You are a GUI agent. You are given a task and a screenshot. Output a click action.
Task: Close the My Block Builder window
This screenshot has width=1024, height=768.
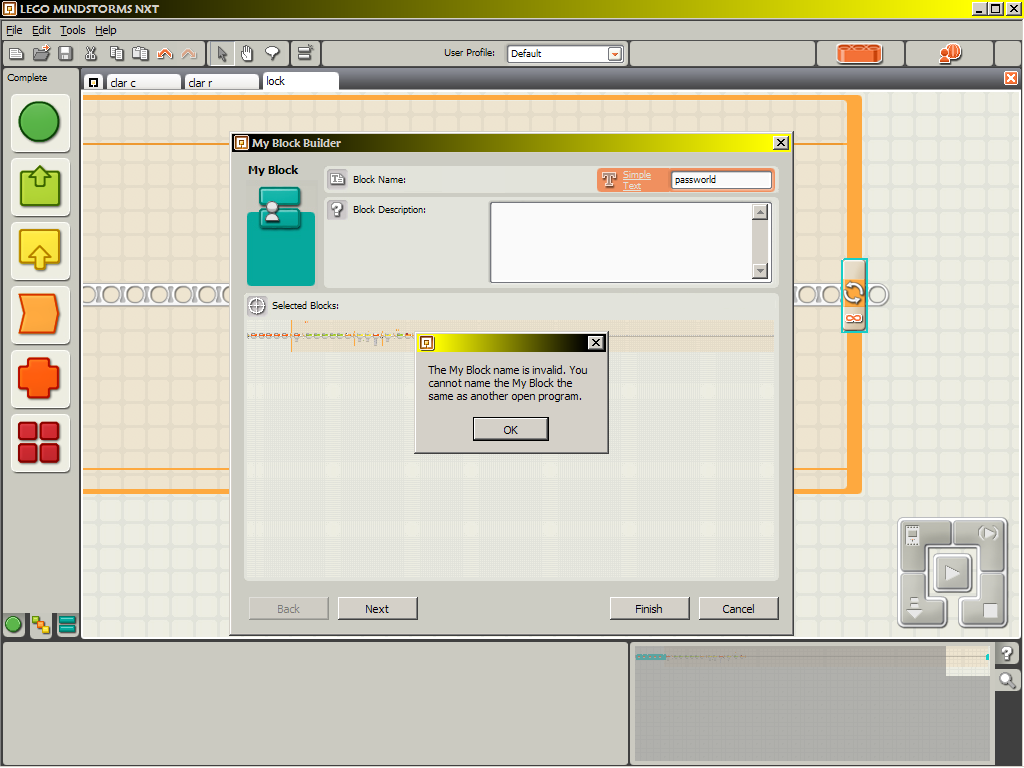pos(780,143)
